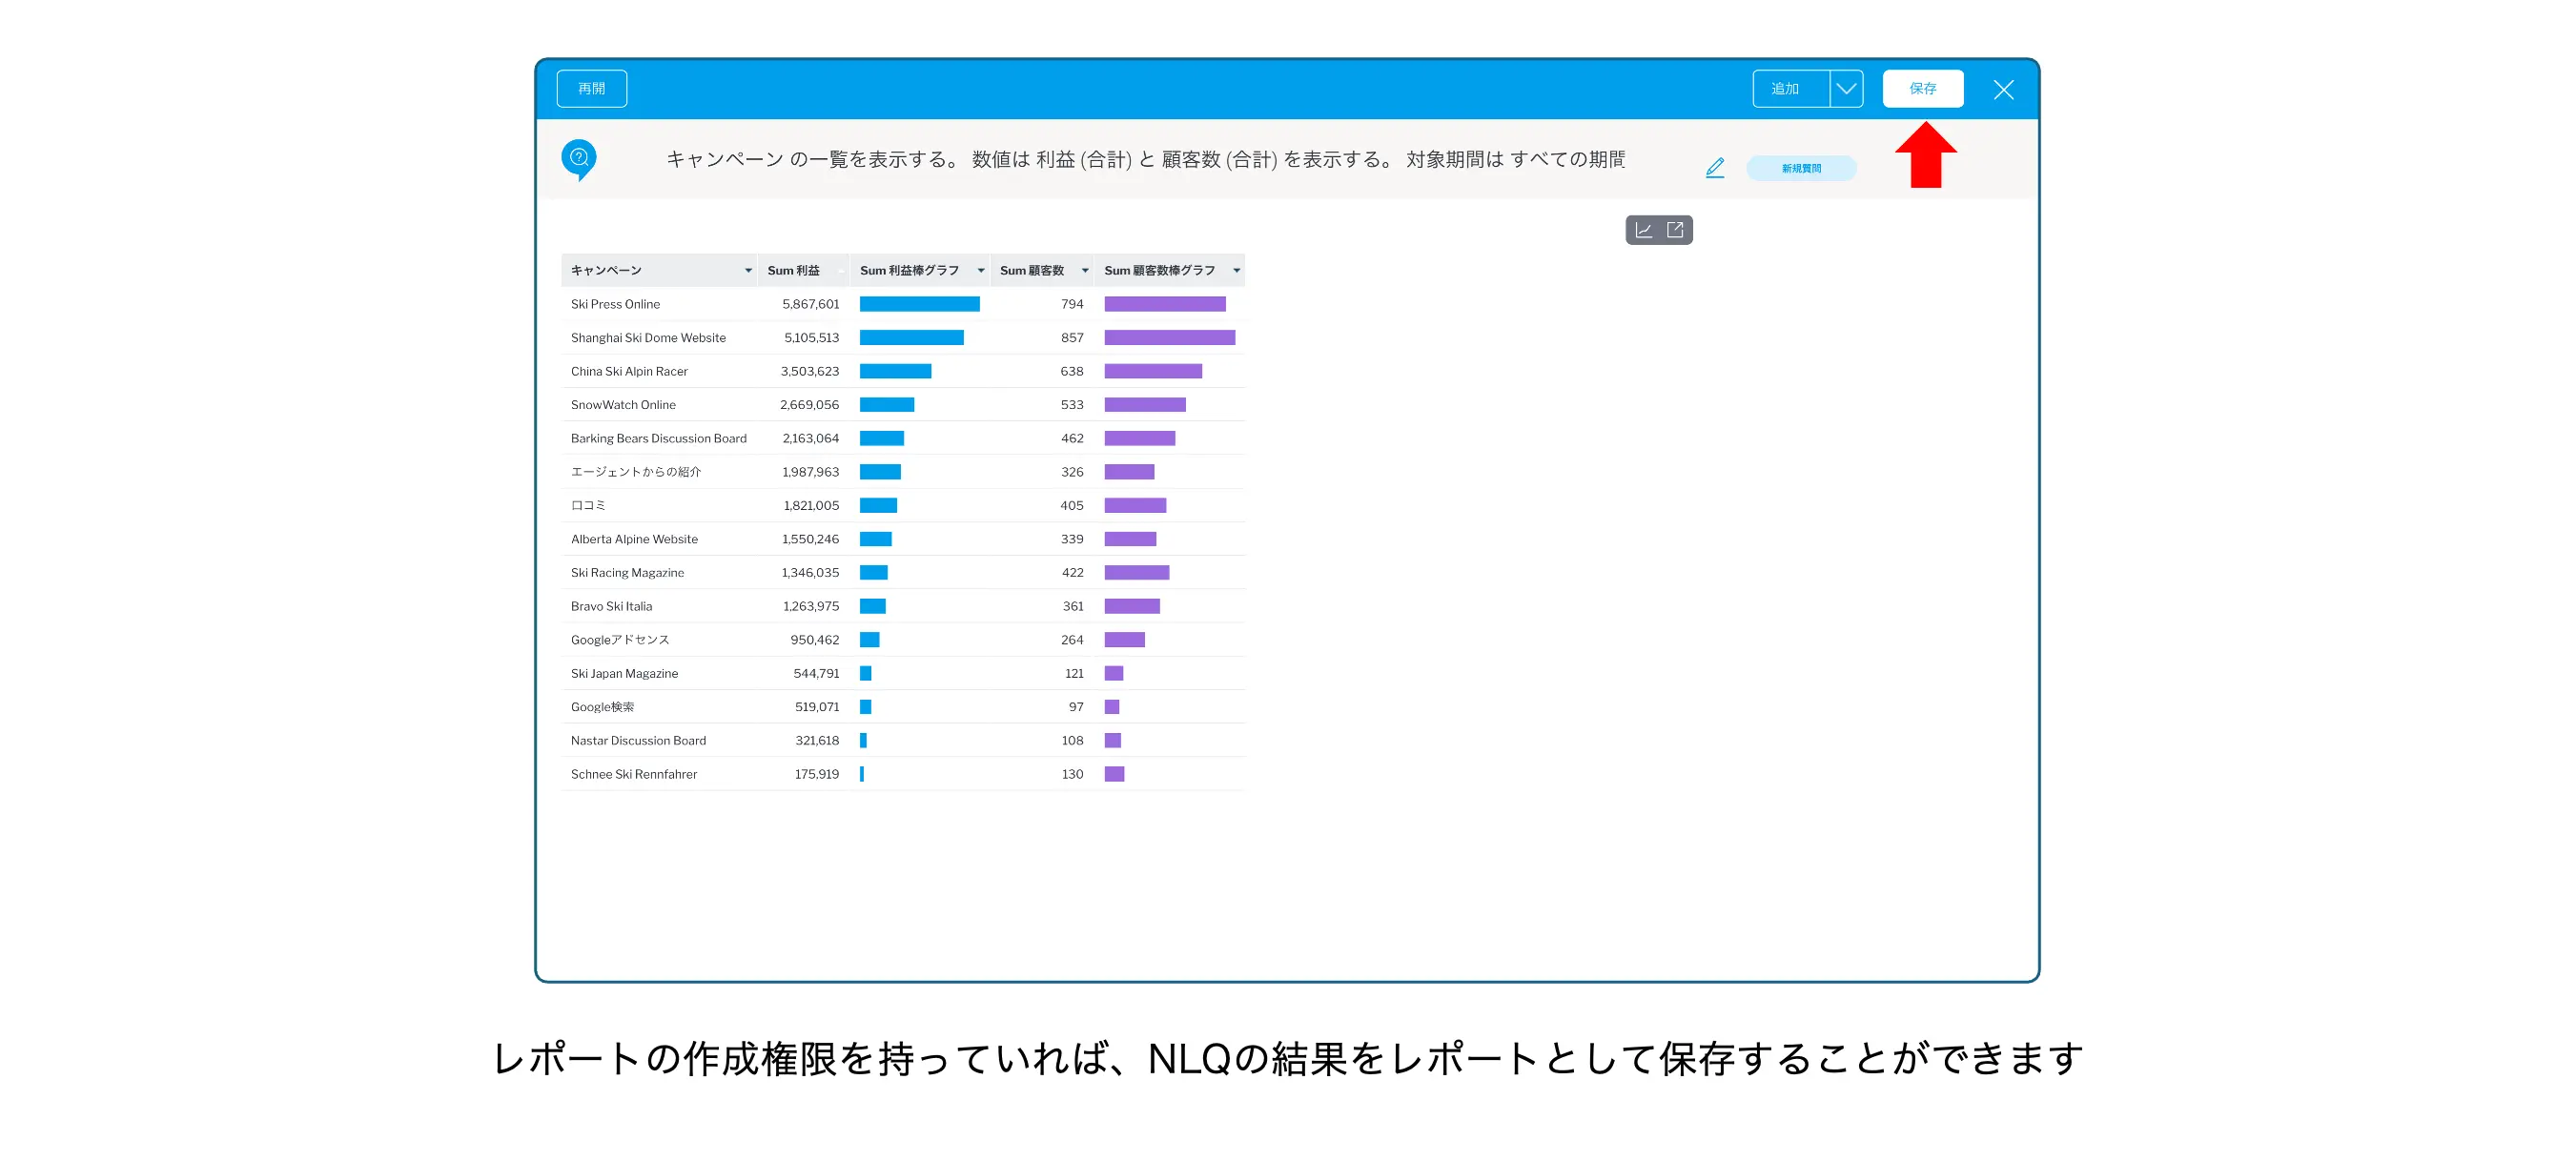This screenshot has height=1161, width=2576.
Task: Click the 新規質問 new question pill
Action: [1800, 169]
